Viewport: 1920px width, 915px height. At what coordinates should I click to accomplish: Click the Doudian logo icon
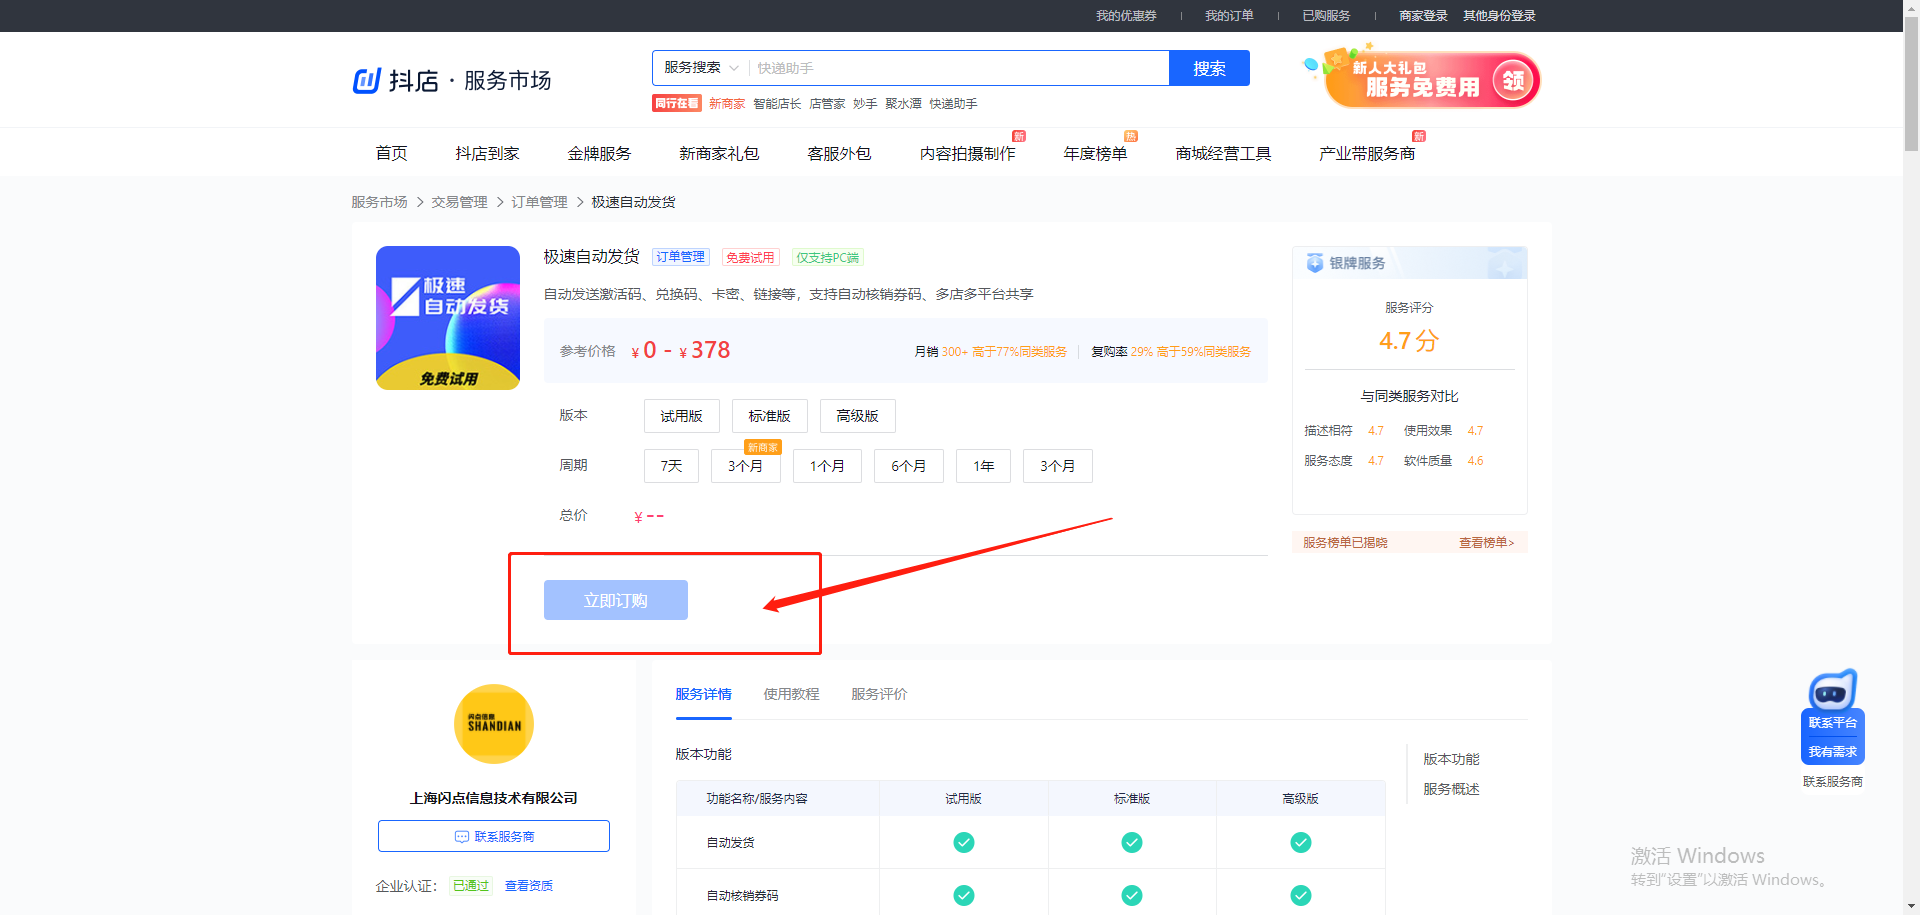367,80
